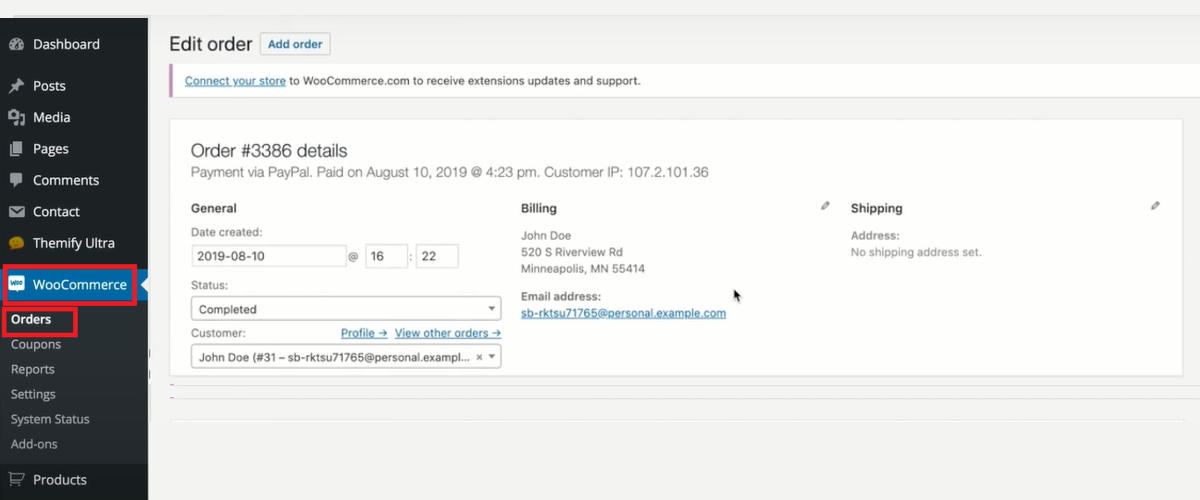Click the Products icon in sidebar
The width and height of the screenshot is (1200, 500).
click(16, 479)
